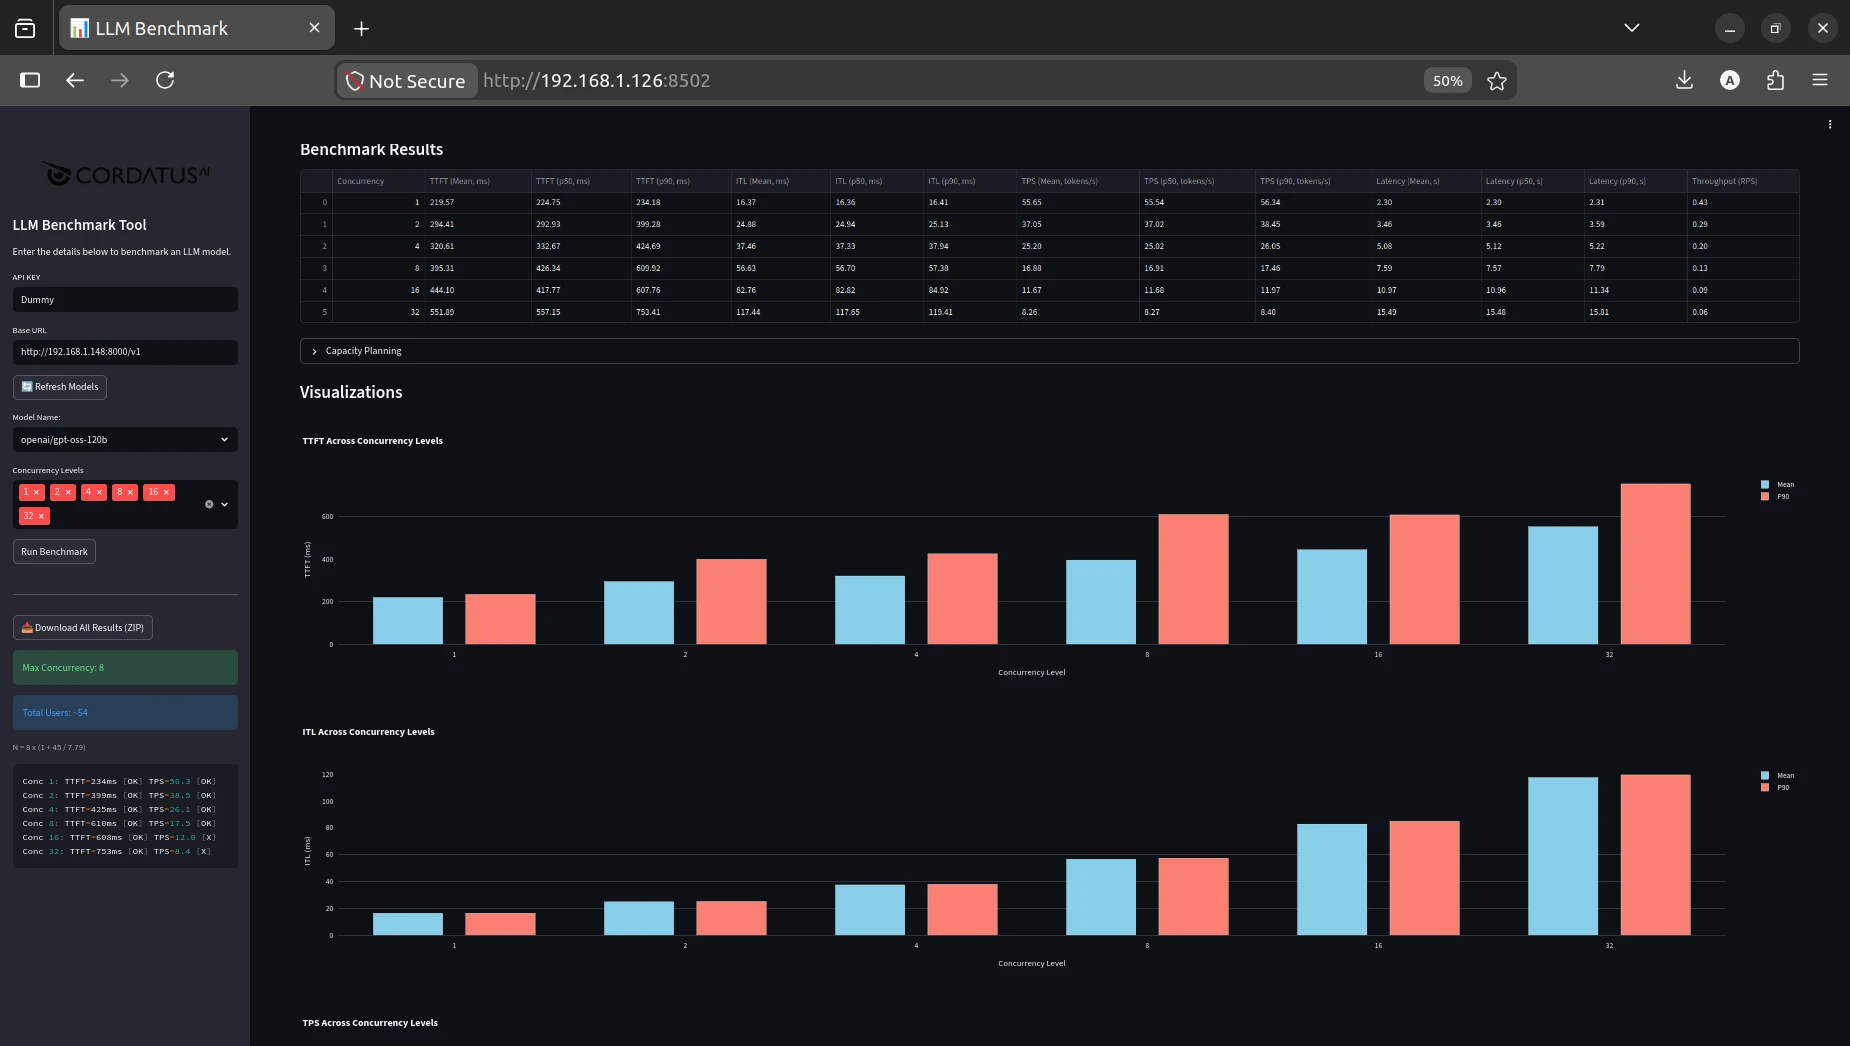Bookmark this page with the star icon
The height and width of the screenshot is (1046, 1850).
[x=1496, y=81]
